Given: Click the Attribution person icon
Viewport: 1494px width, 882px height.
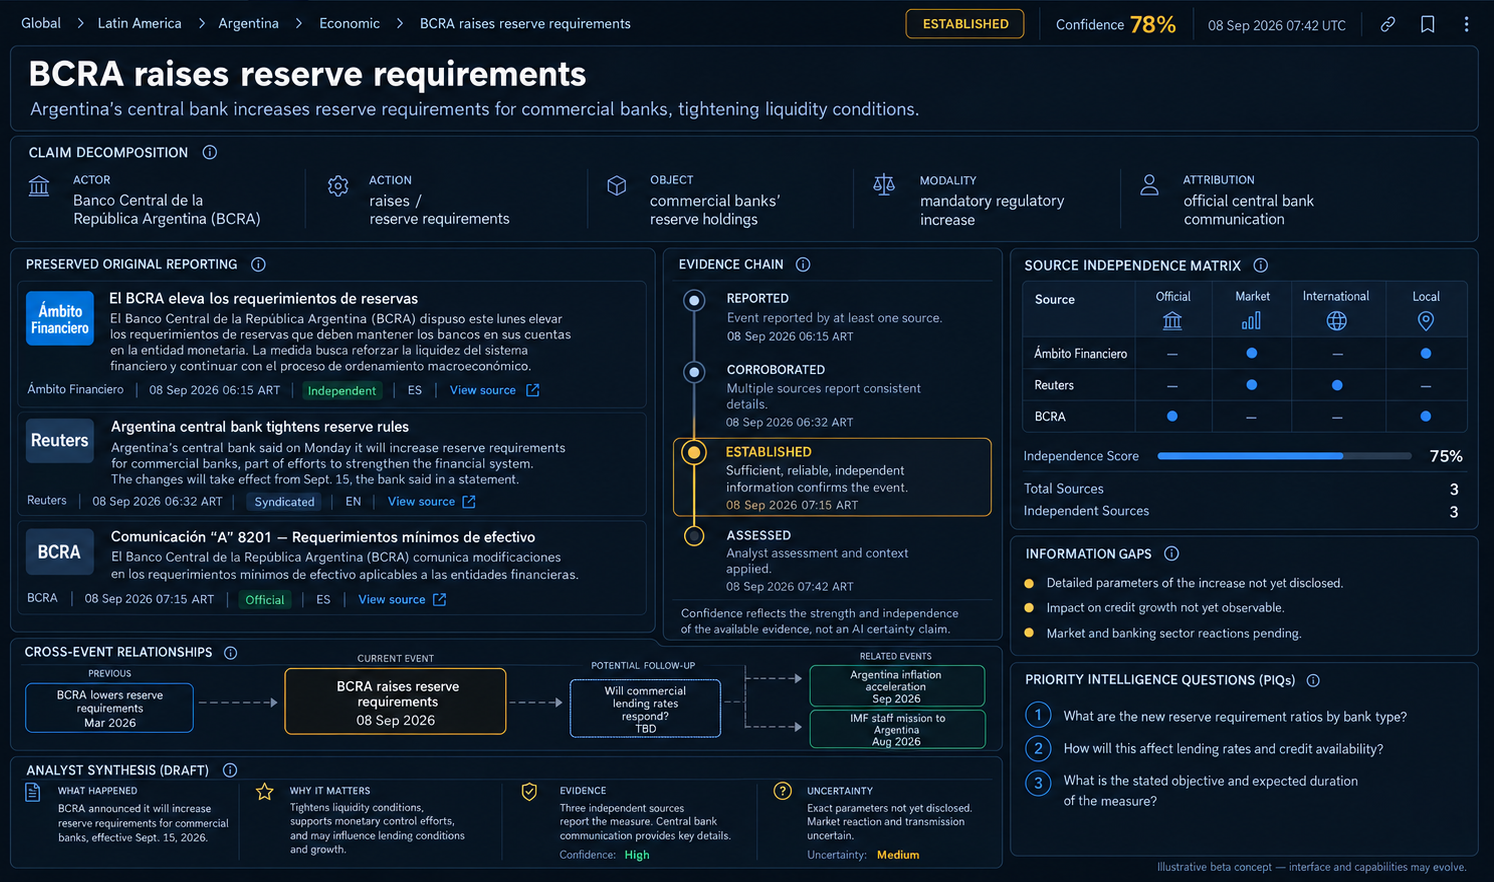Looking at the screenshot, I should click(x=1150, y=185).
